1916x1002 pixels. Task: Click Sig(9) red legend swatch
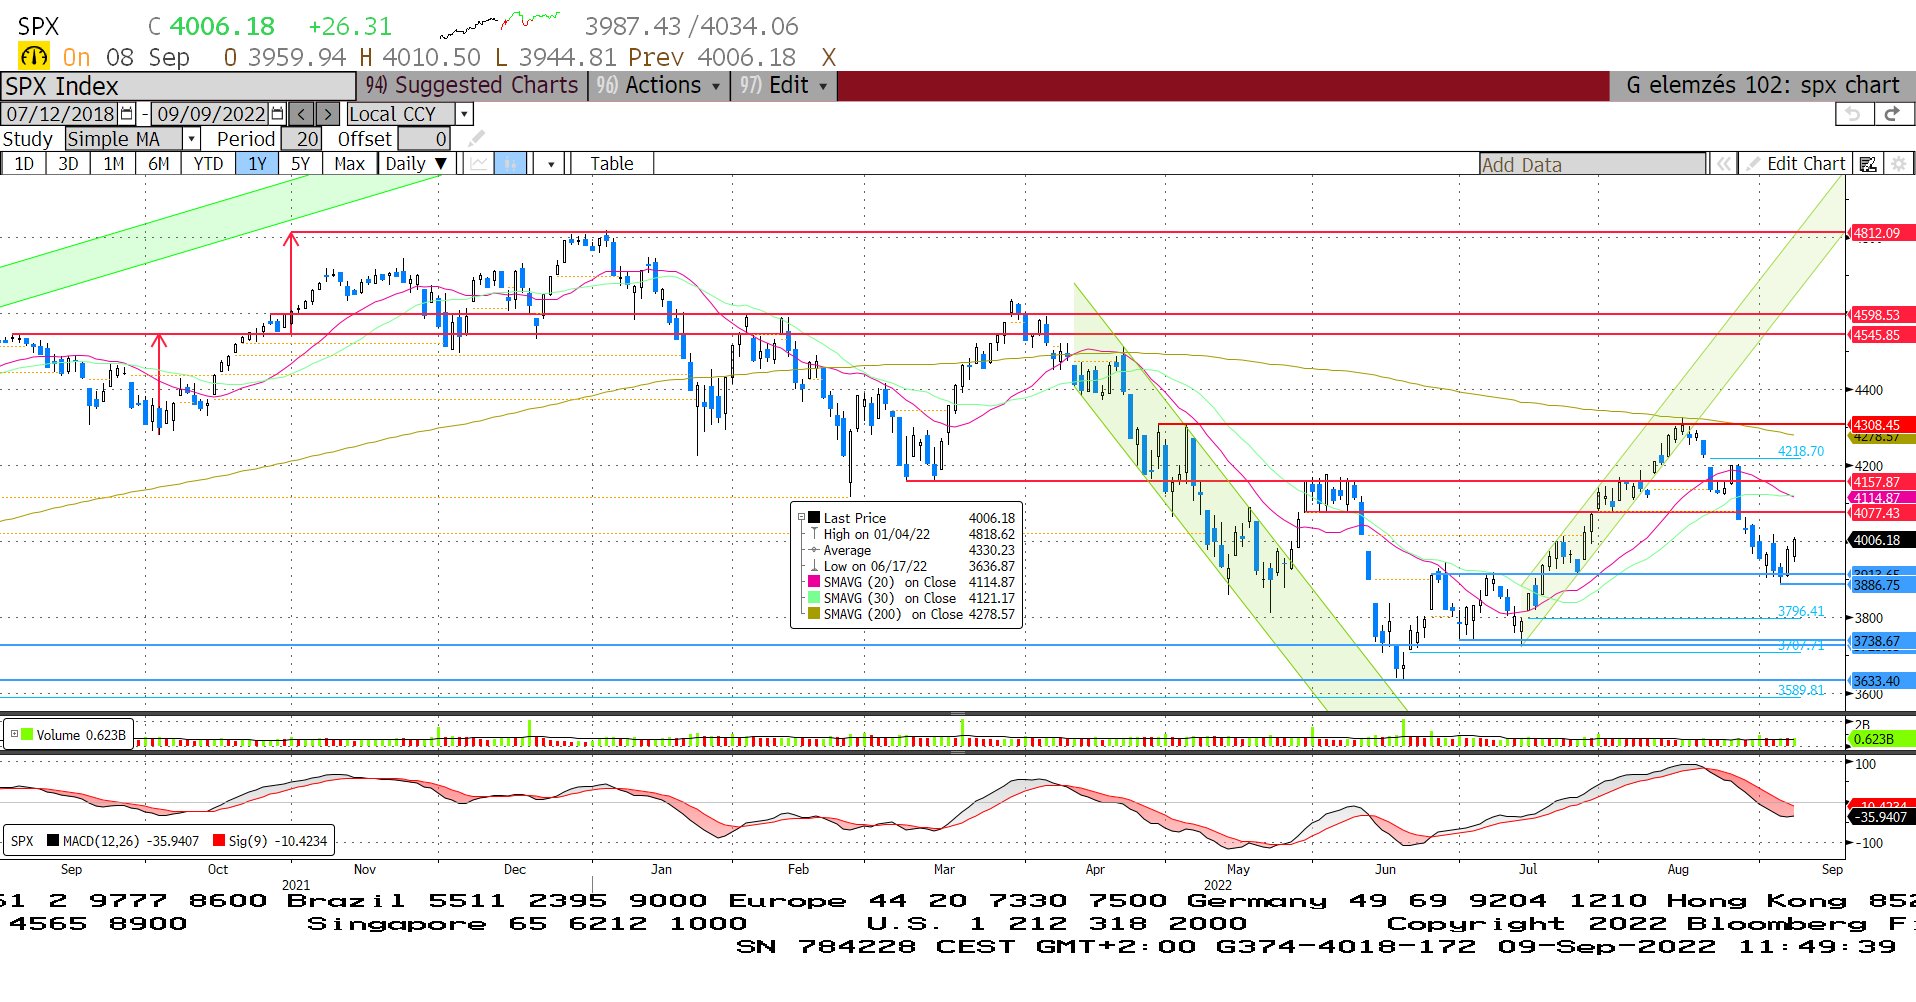point(219,840)
